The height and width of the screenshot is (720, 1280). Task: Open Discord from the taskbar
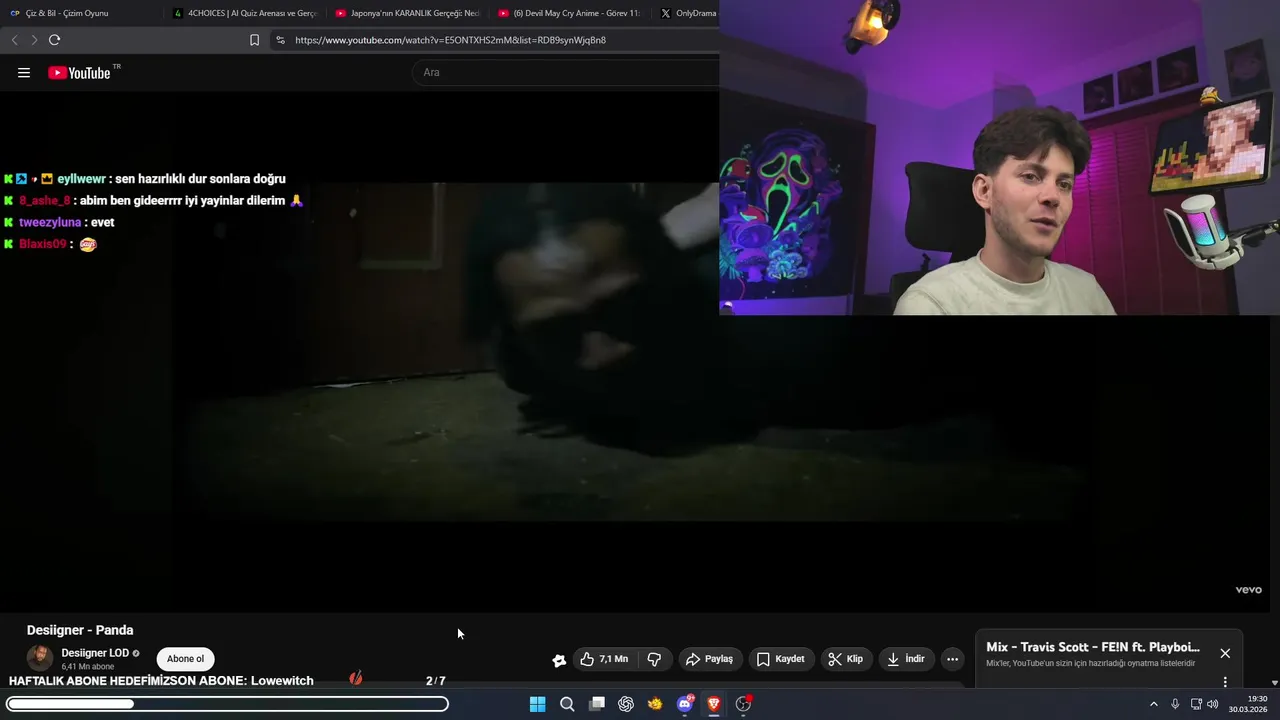[x=685, y=704]
